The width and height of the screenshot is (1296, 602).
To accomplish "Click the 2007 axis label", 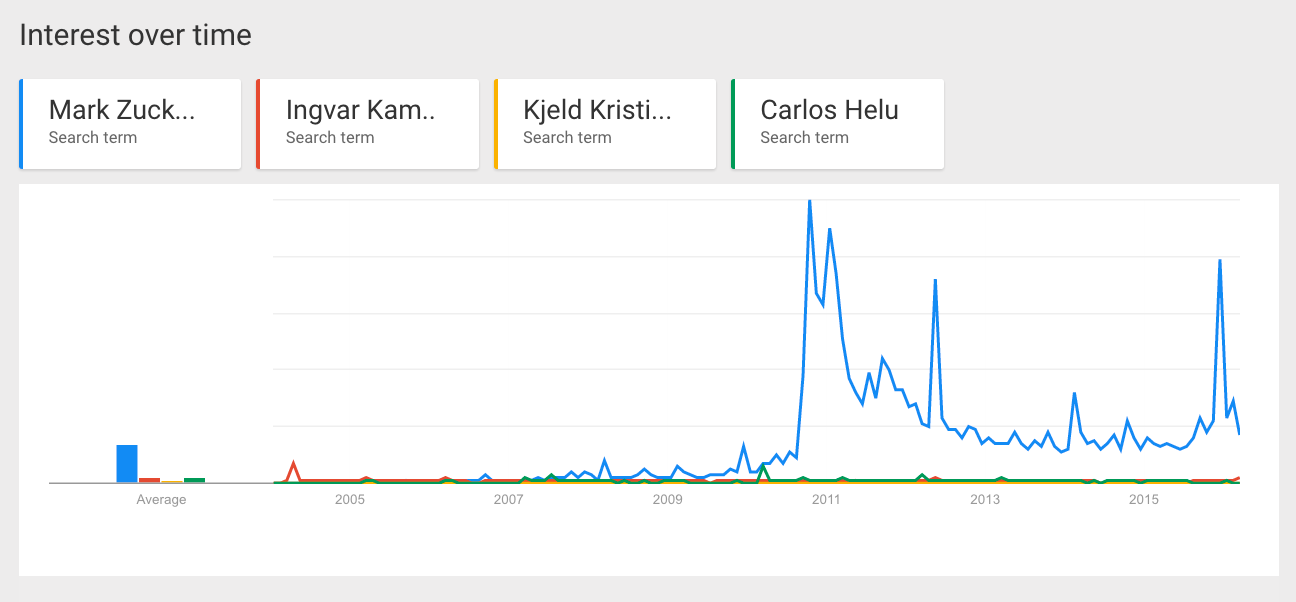I will pyautogui.click(x=509, y=499).
